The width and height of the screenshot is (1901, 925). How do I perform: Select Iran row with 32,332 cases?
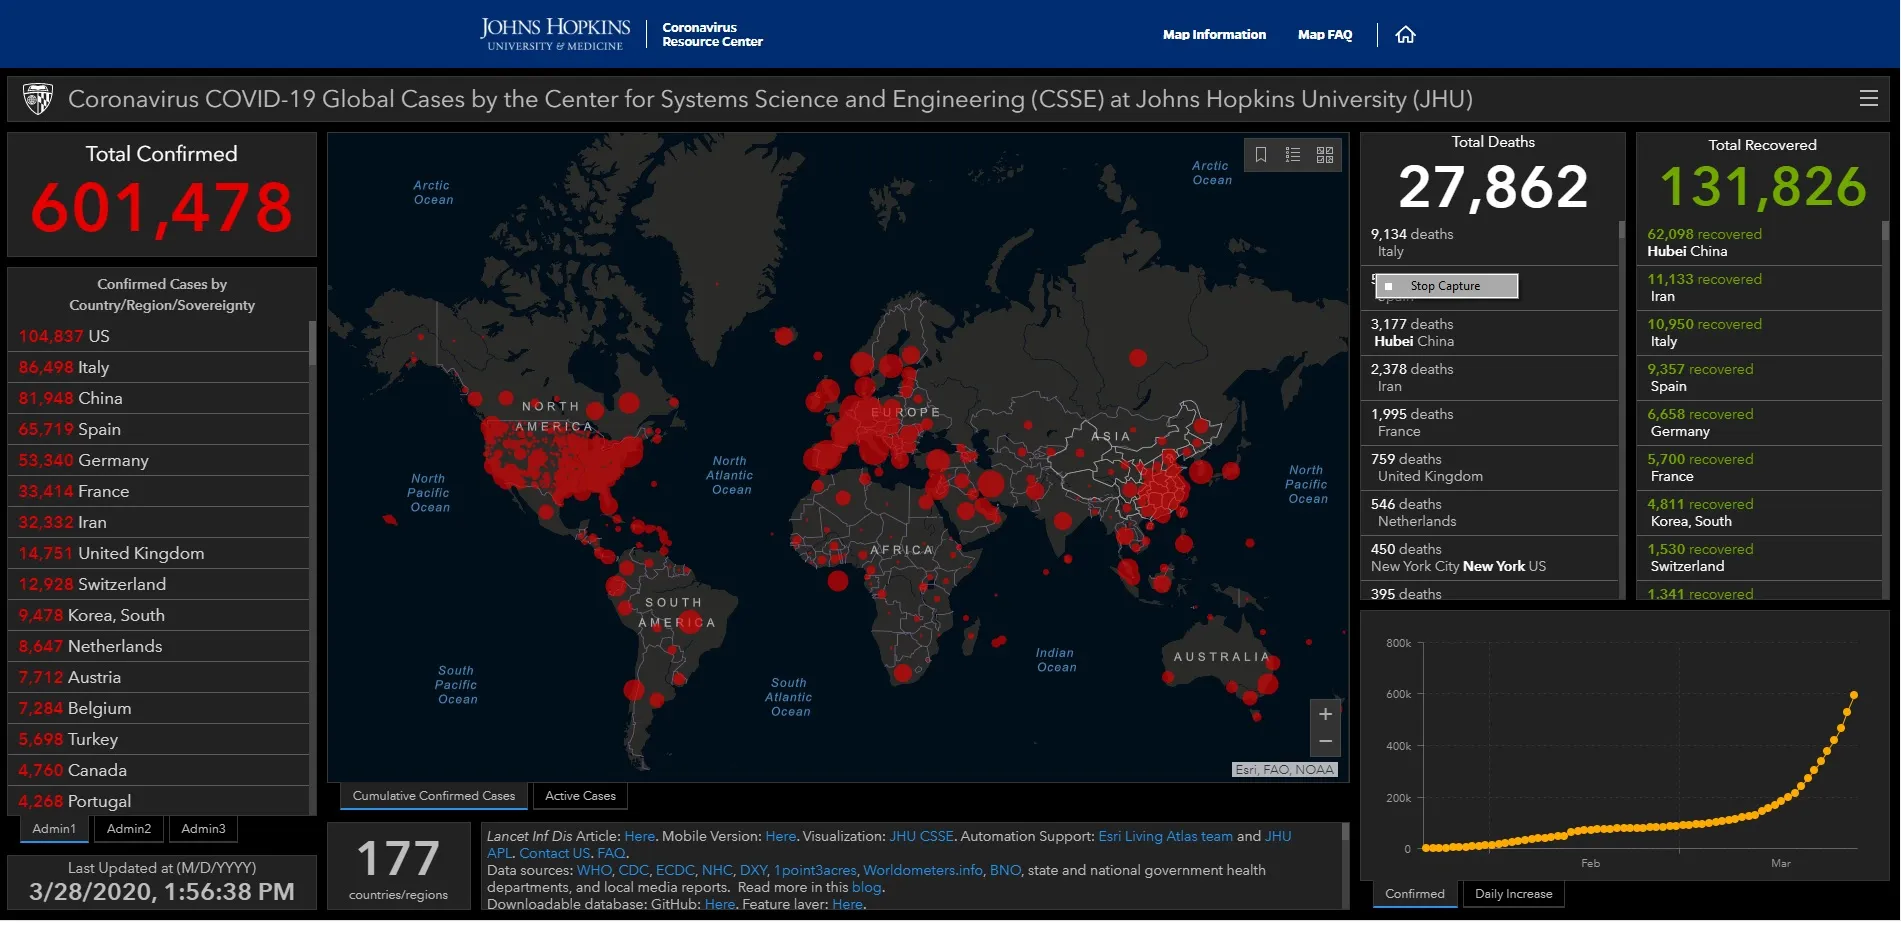pos(160,522)
